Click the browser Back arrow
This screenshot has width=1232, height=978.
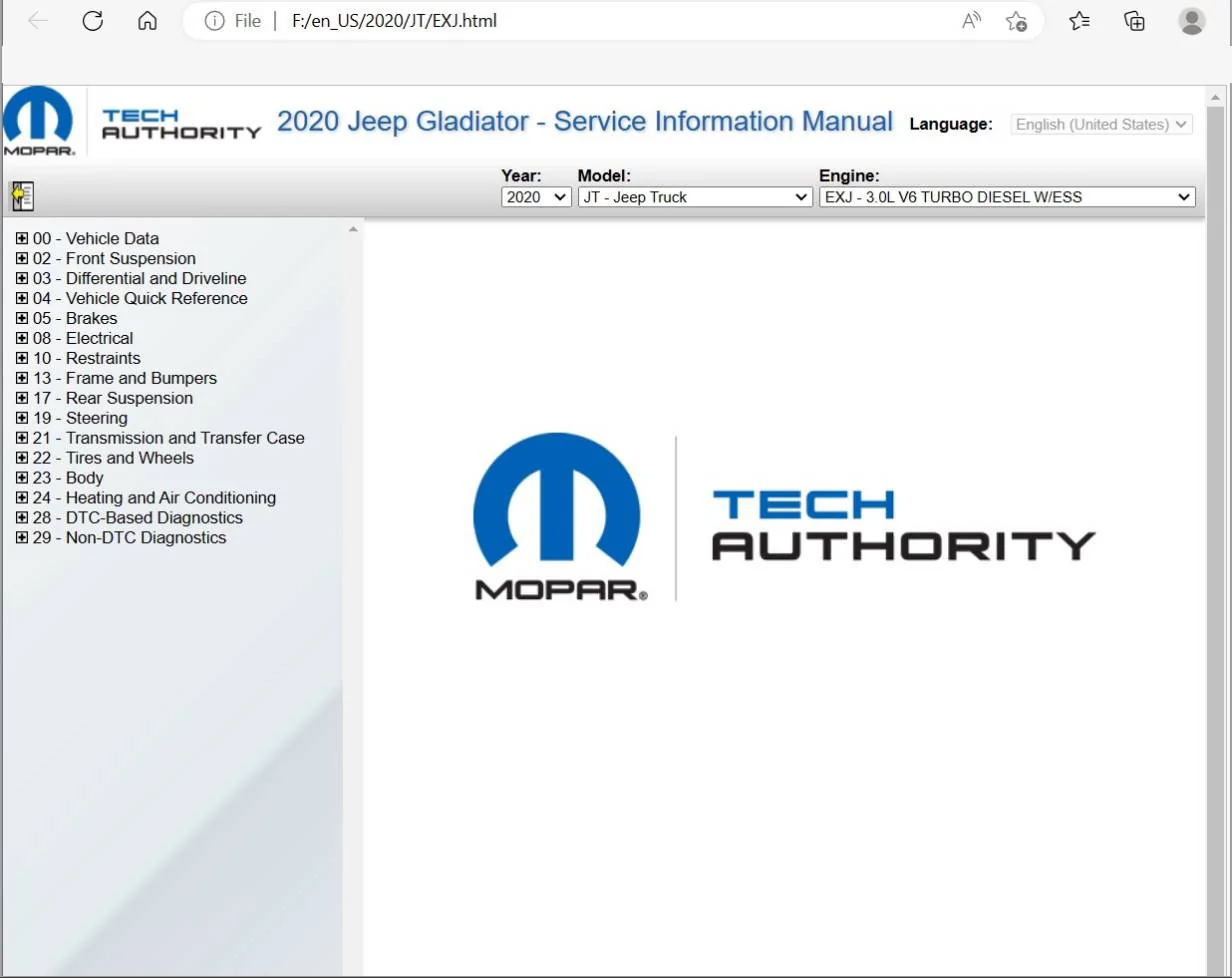point(38,21)
